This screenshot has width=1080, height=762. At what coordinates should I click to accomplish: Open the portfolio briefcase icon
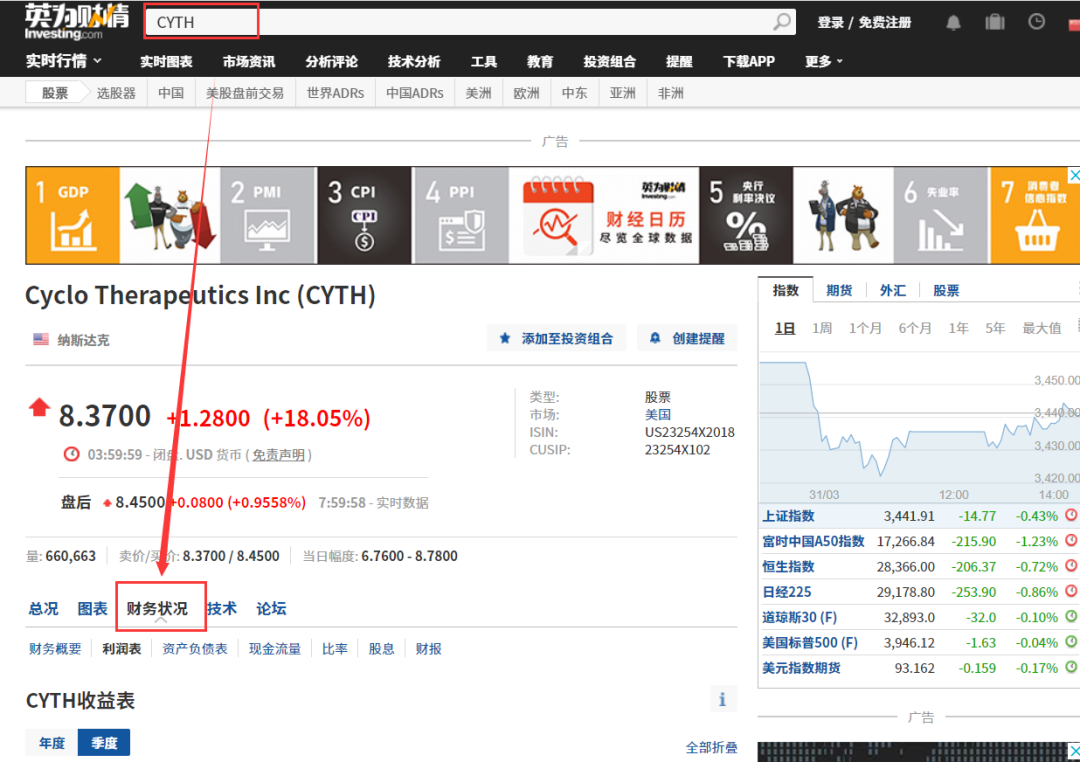(x=994, y=21)
